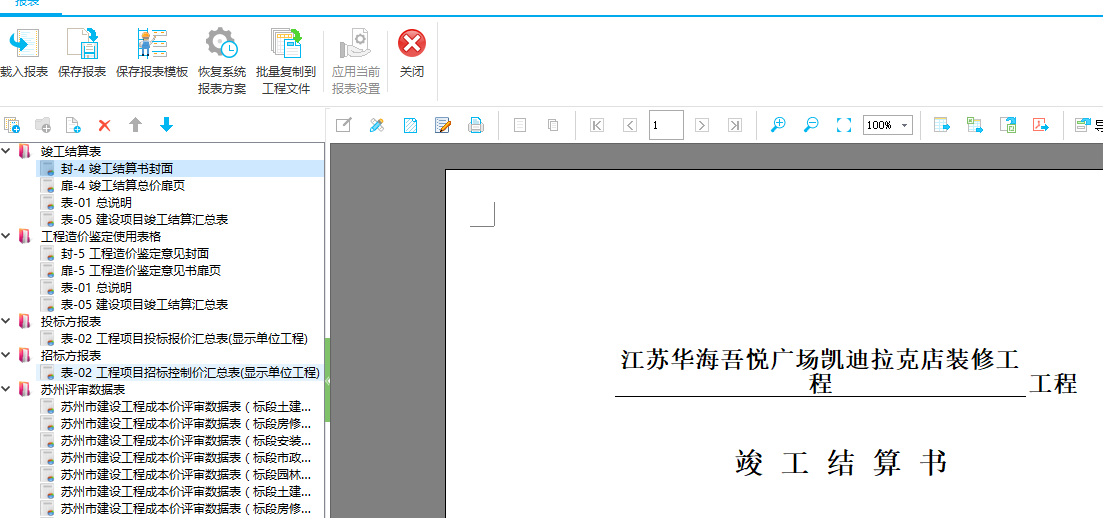Go to first page button

[x=597, y=125]
